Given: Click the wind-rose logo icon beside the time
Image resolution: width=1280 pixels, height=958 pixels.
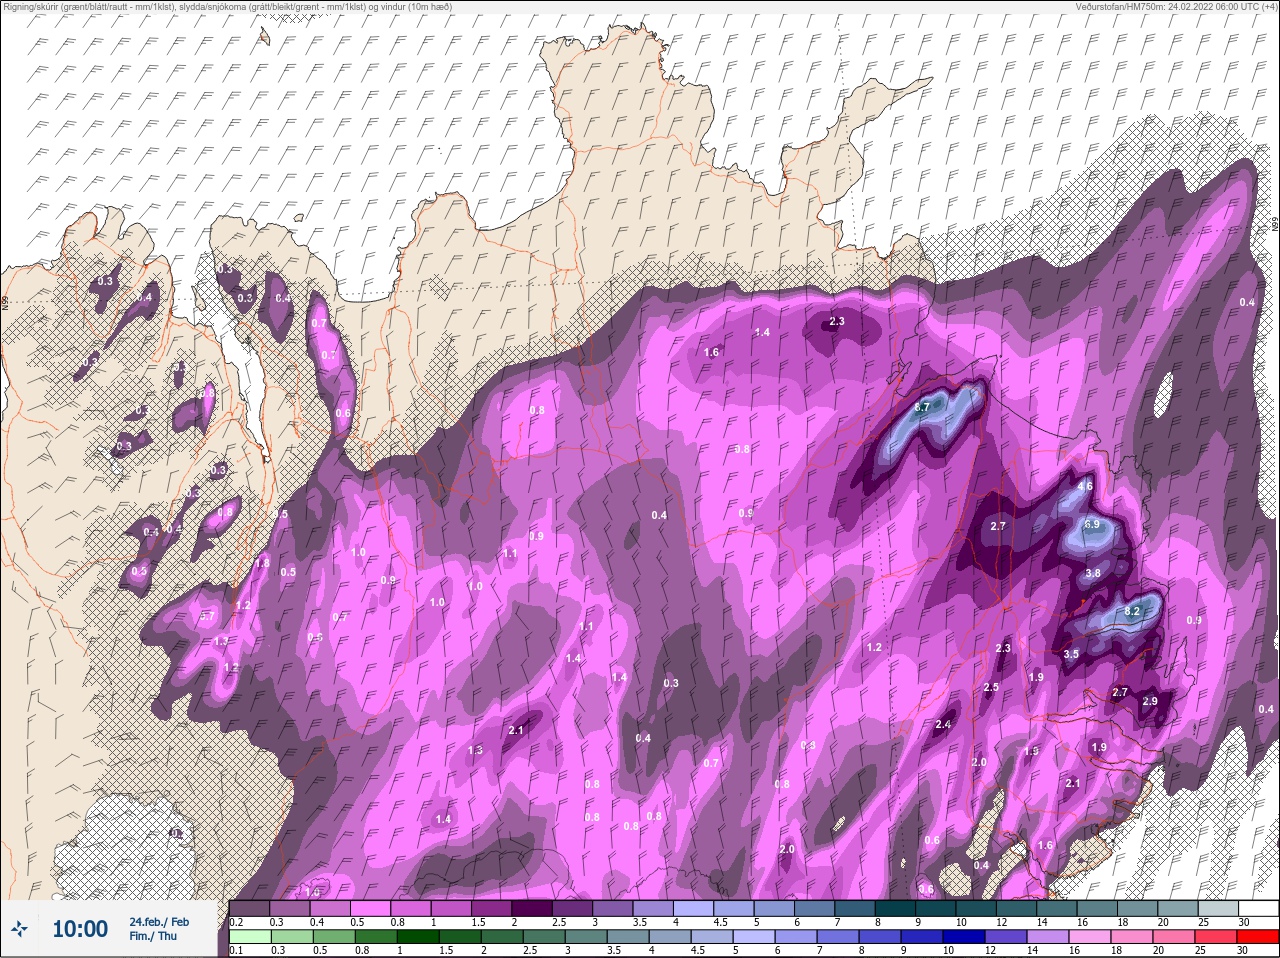Looking at the screenshot, I should (x=19, y=929).
